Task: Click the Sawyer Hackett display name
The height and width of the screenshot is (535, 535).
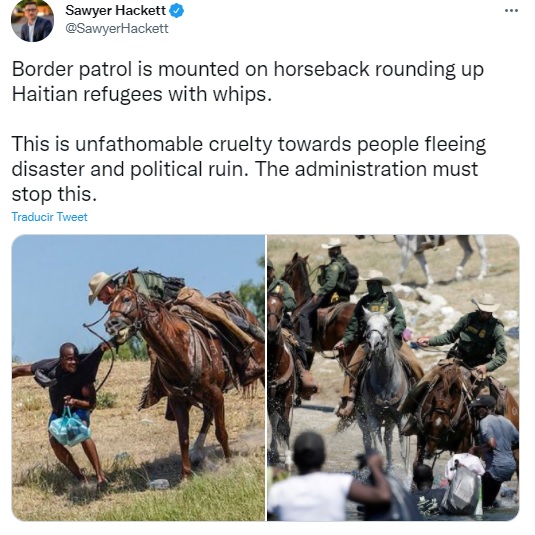Action: point(115,11)
